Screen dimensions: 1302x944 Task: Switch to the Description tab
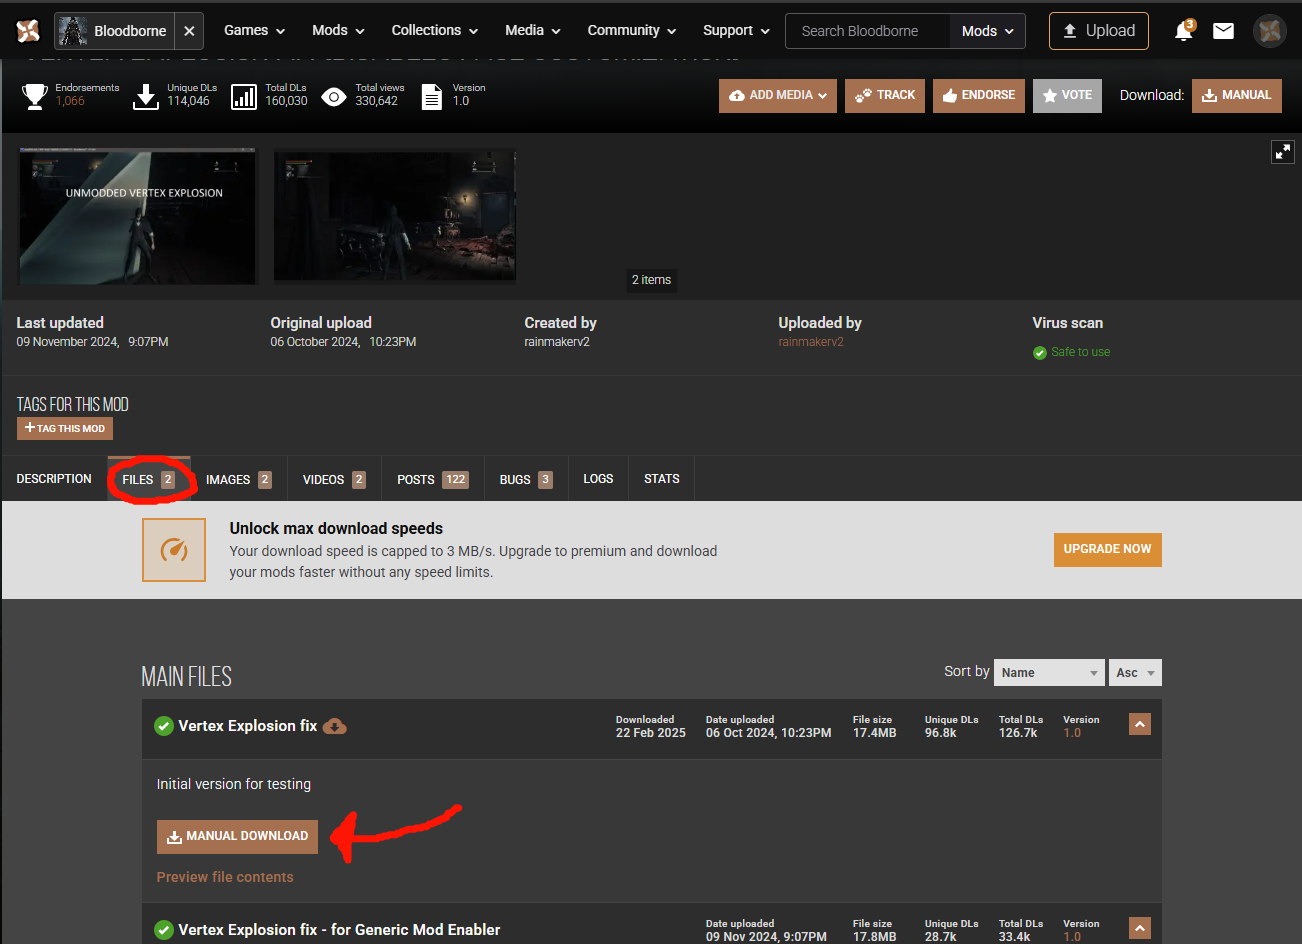54,479
